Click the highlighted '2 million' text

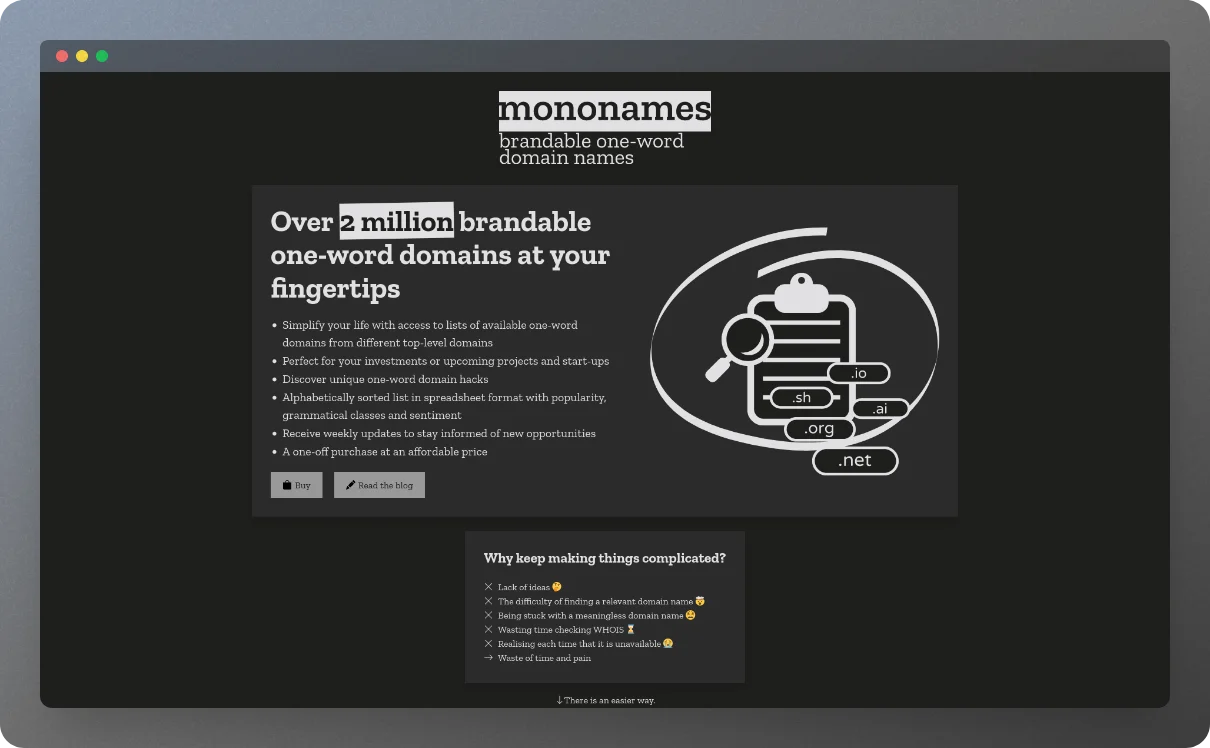click(396, 221)
